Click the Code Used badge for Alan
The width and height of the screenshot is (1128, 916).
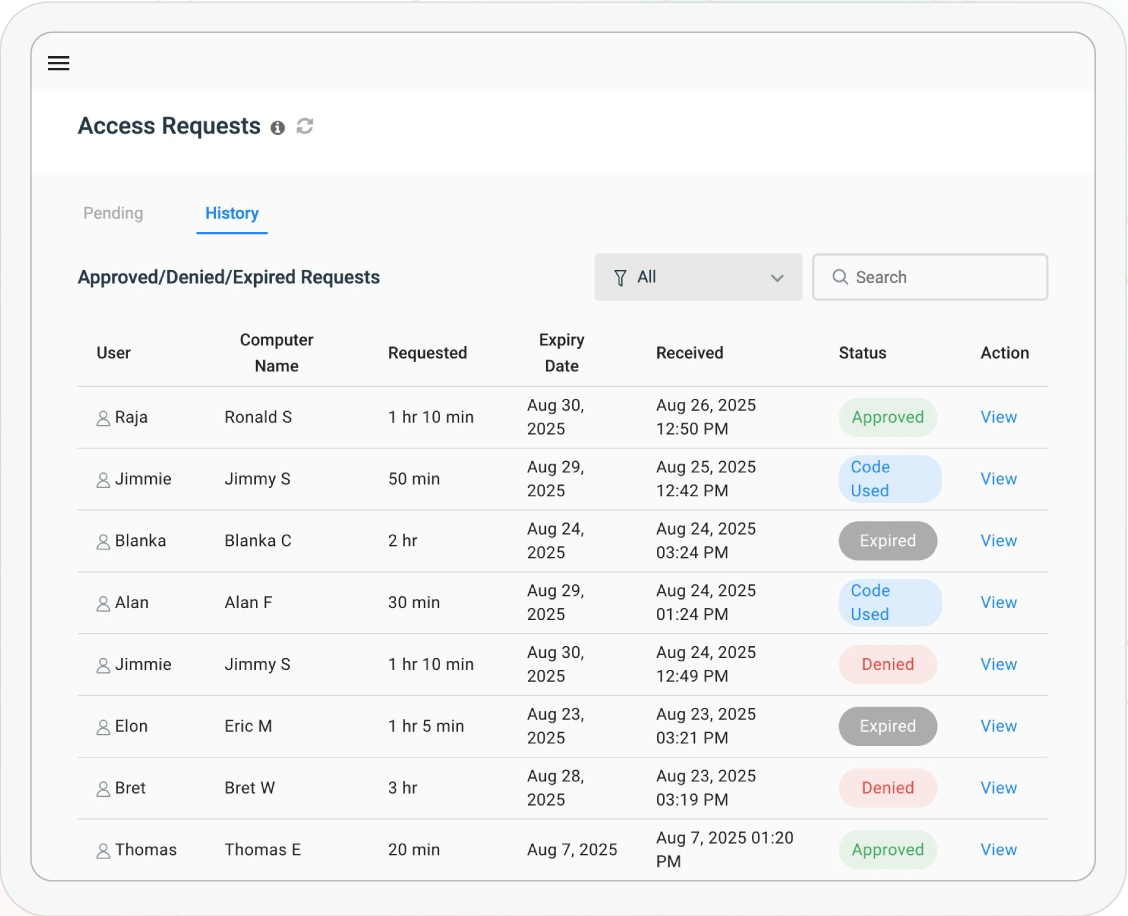889,603
